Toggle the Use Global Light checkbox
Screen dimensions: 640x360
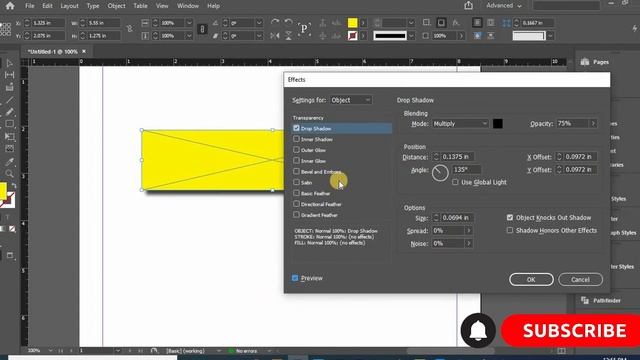(455, 182)
